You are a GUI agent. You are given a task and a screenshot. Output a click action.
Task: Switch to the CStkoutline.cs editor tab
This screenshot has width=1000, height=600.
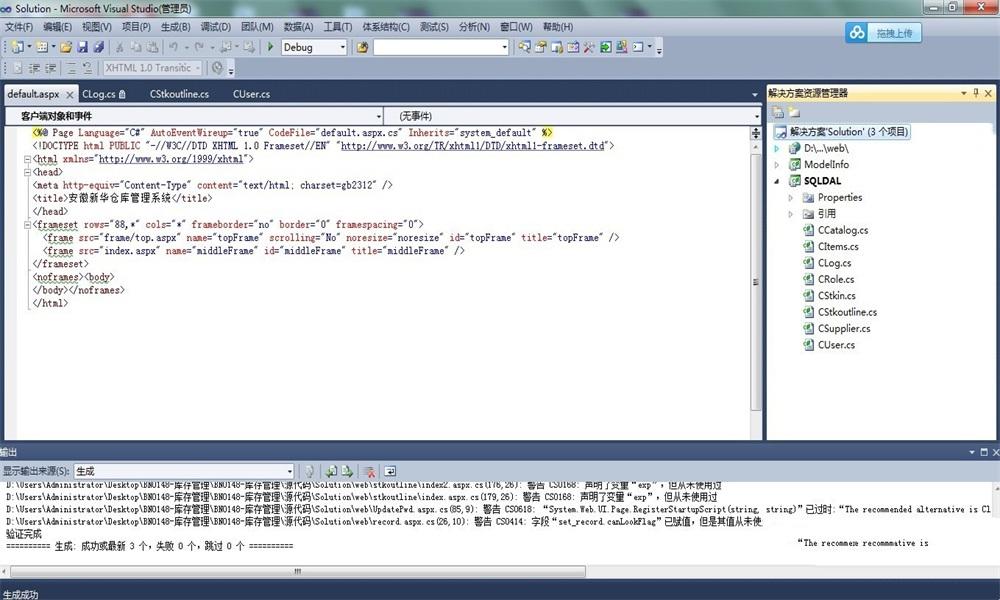179,94
